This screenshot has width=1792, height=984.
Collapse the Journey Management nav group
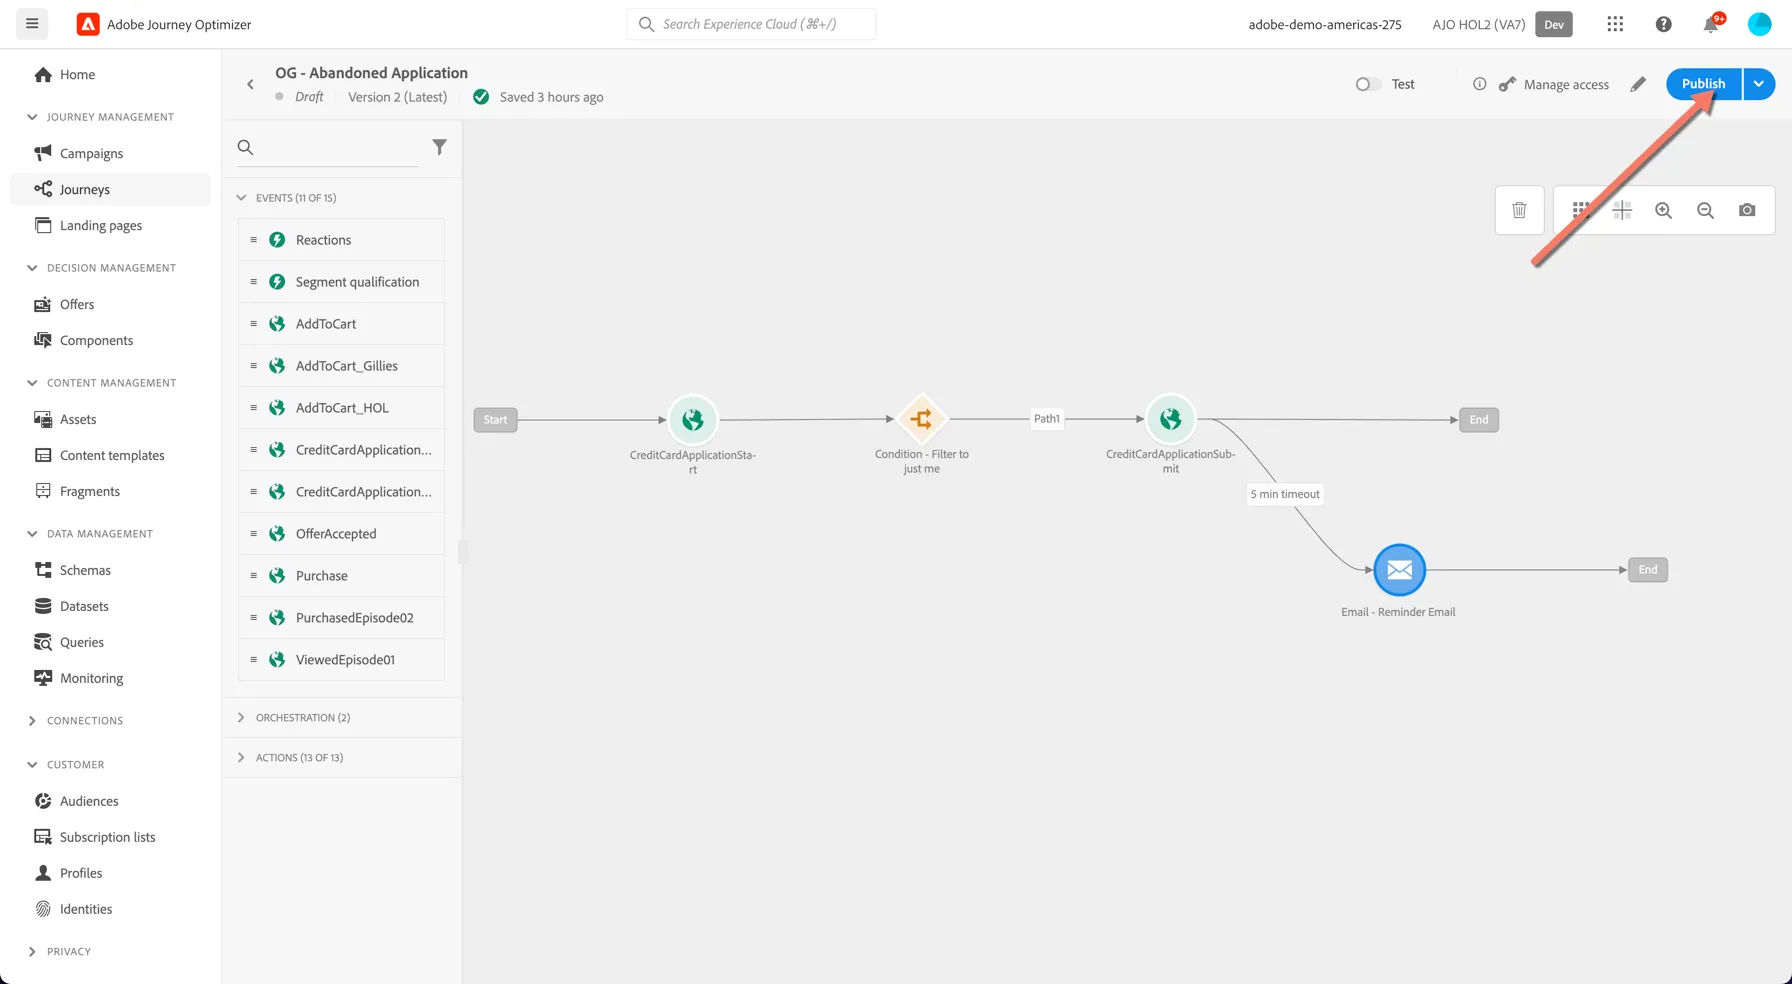pos(32,117)
